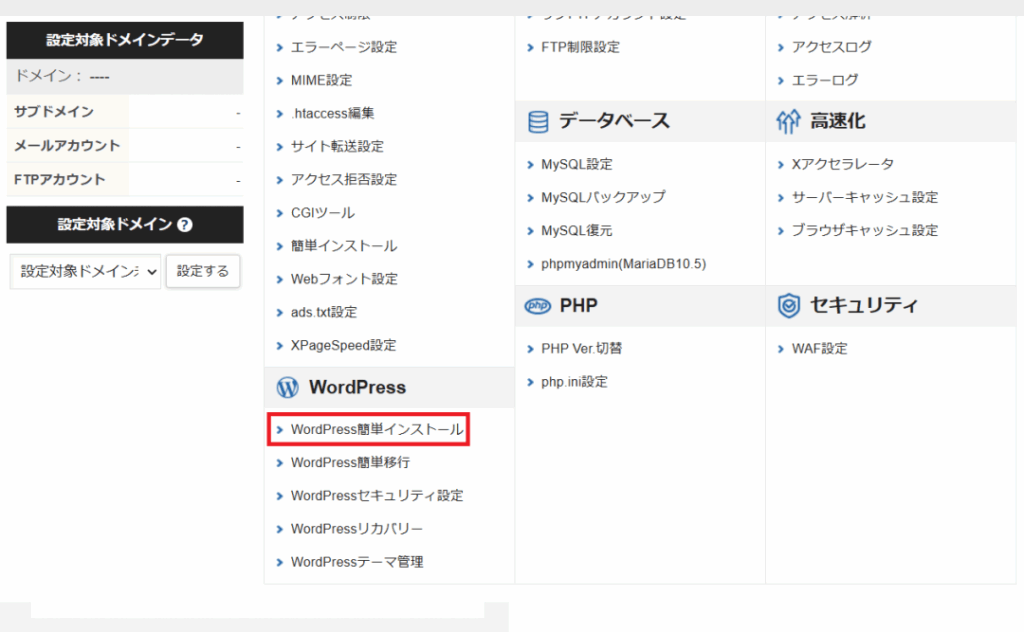Open FTP制限設定
This screenshot has width=1024, height=632.
[581, 47]
